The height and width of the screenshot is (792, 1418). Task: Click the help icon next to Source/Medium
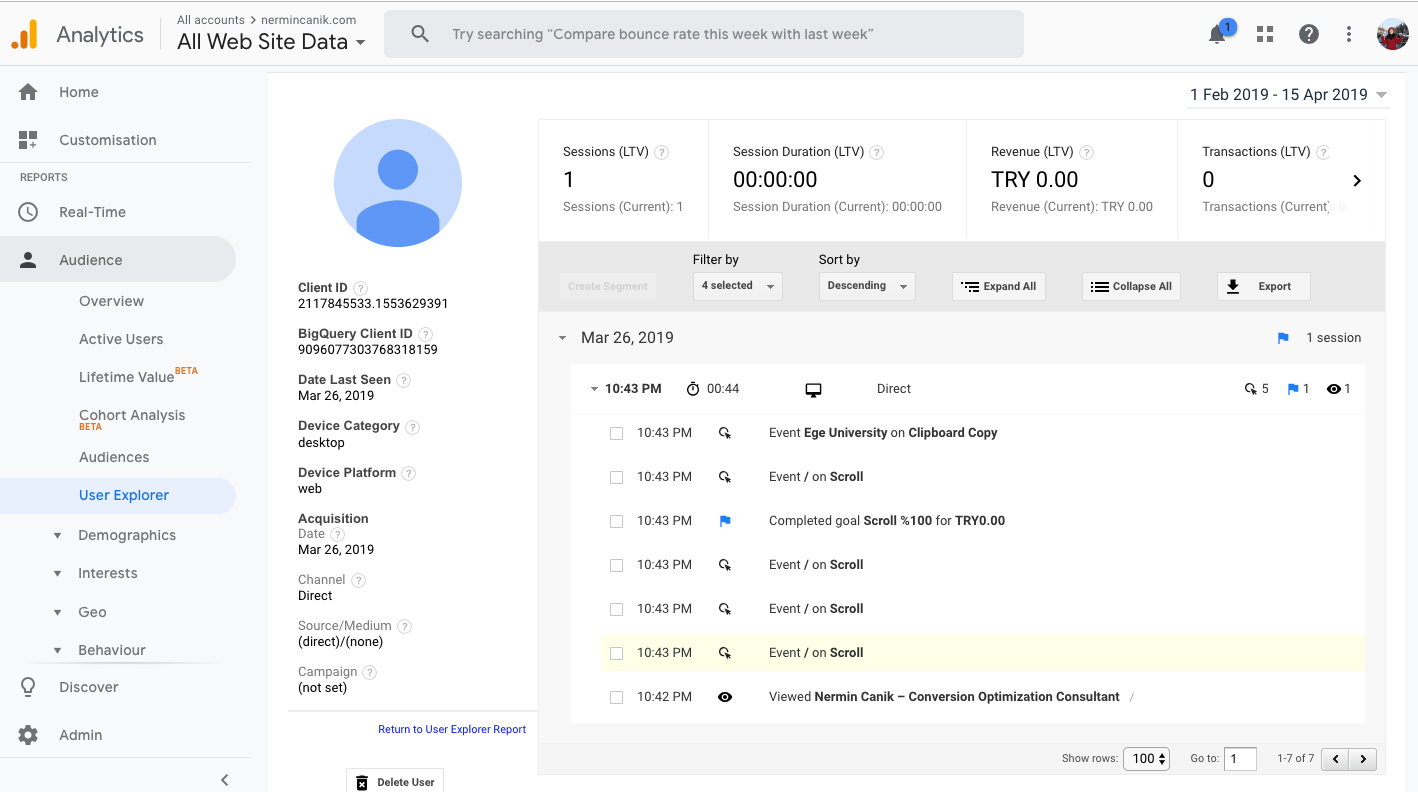pos(404,626)
